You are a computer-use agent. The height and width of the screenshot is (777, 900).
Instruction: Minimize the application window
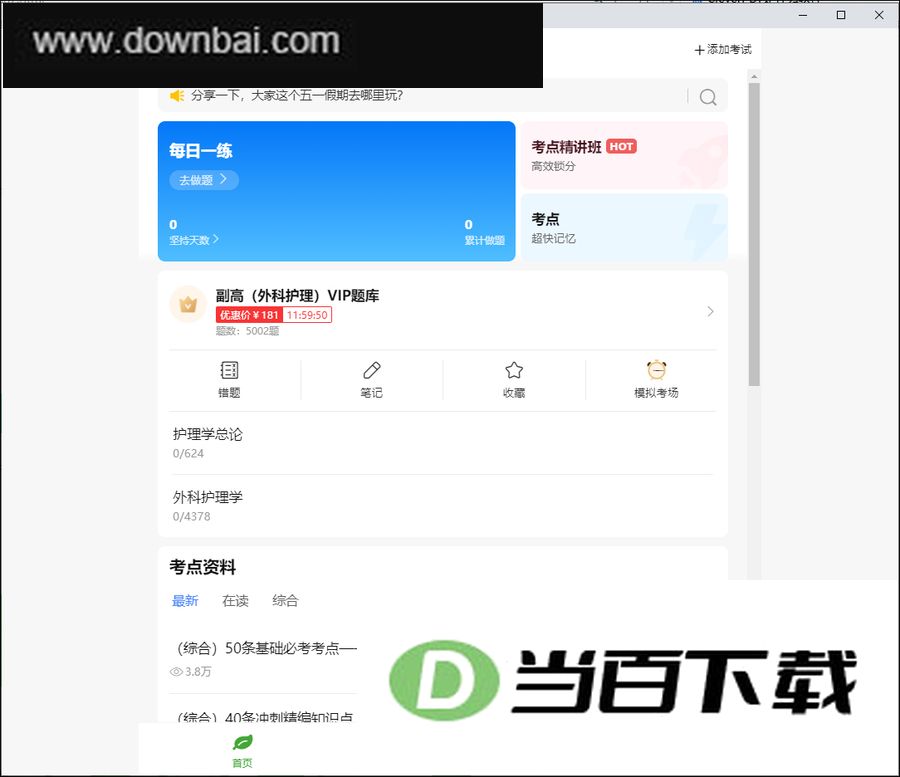pyautogui.click(x=803, y=15)
